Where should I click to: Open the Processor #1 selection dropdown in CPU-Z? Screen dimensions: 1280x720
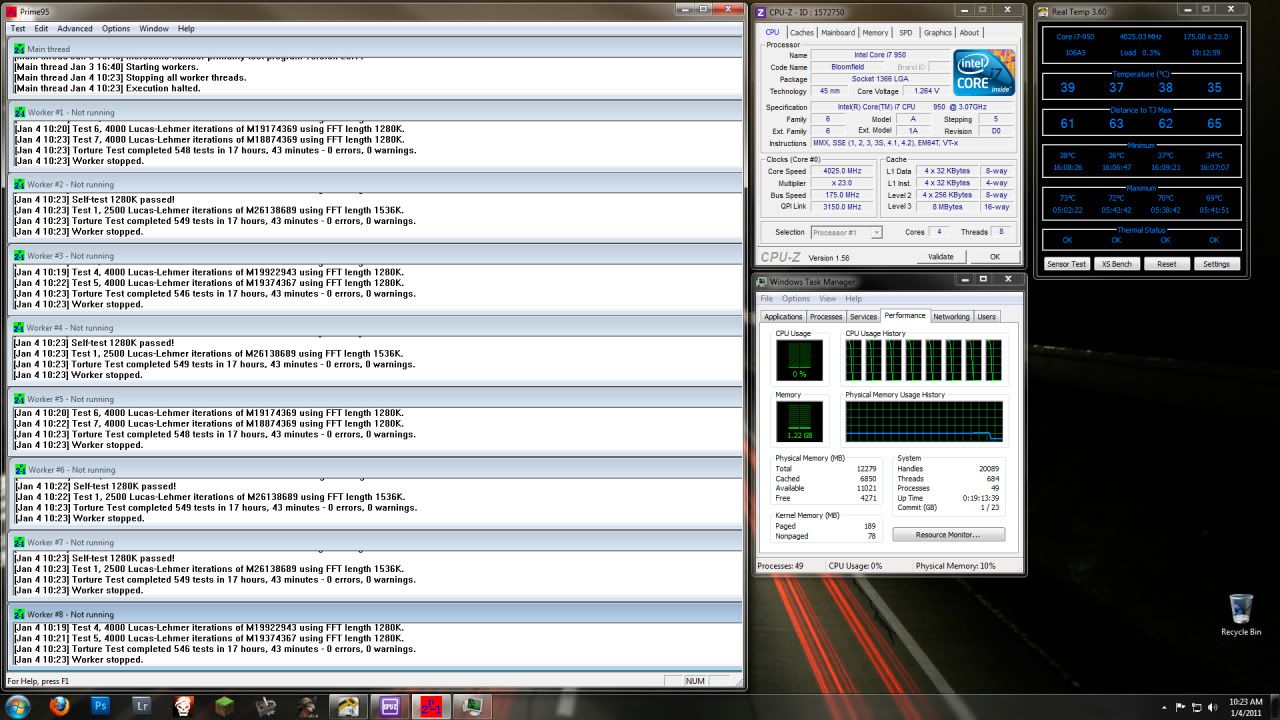pos(847,232)
